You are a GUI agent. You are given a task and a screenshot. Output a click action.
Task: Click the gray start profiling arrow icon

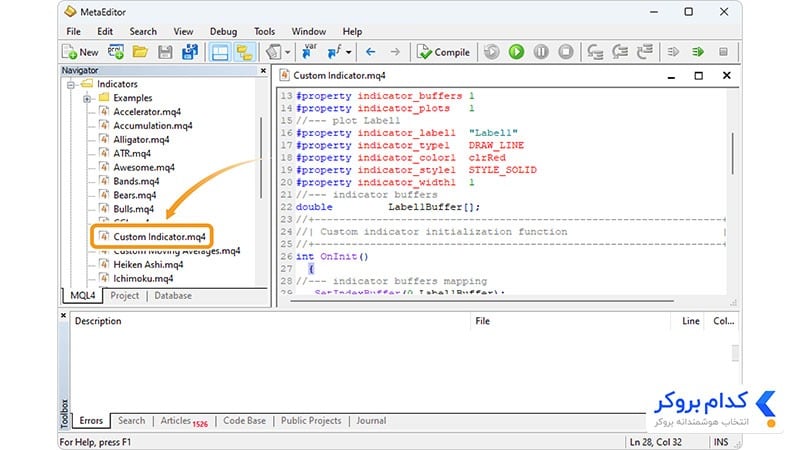673,52
